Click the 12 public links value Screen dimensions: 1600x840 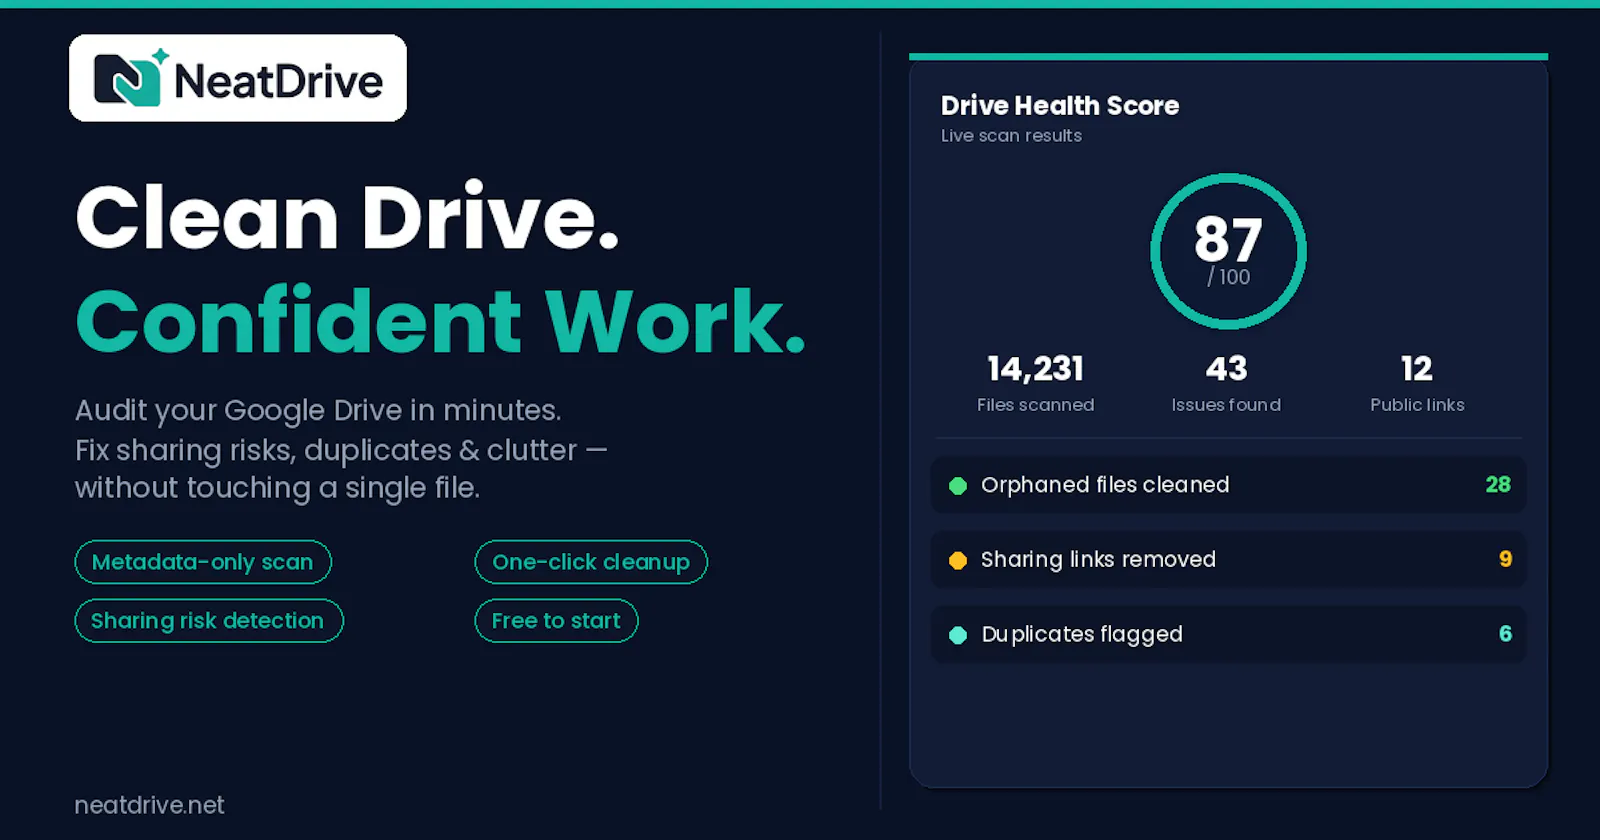point(1417,369)
